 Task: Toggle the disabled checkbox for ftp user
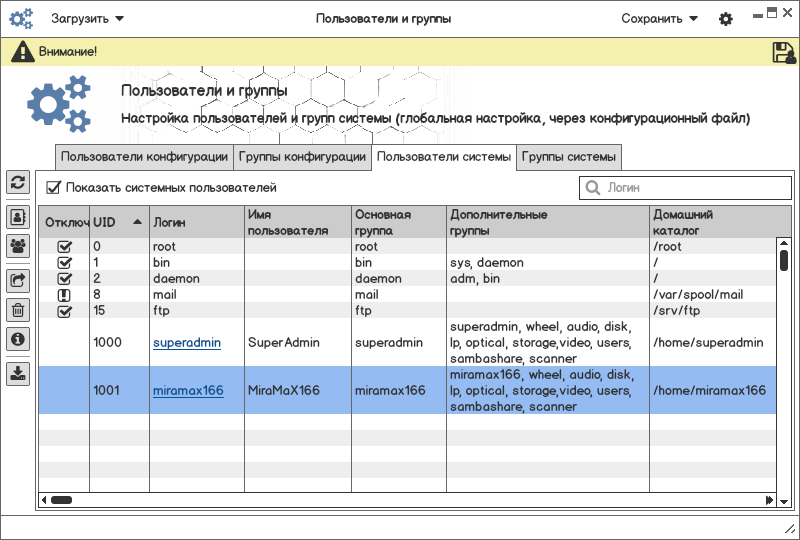point(64,311)
